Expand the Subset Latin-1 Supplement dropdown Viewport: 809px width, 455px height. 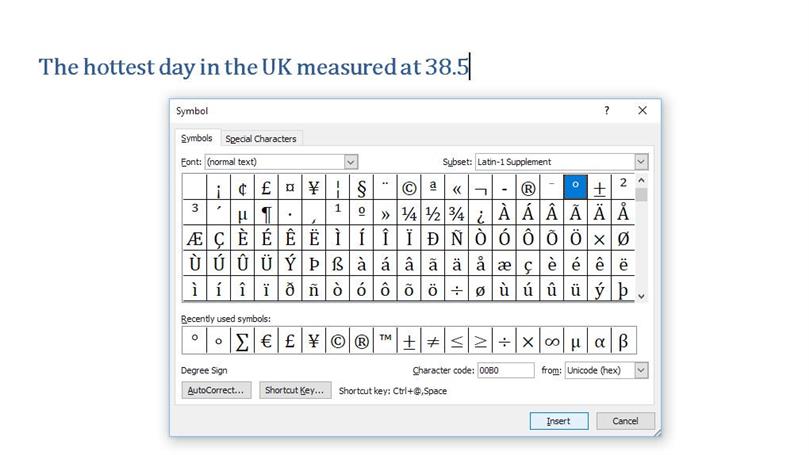[641, 162]
